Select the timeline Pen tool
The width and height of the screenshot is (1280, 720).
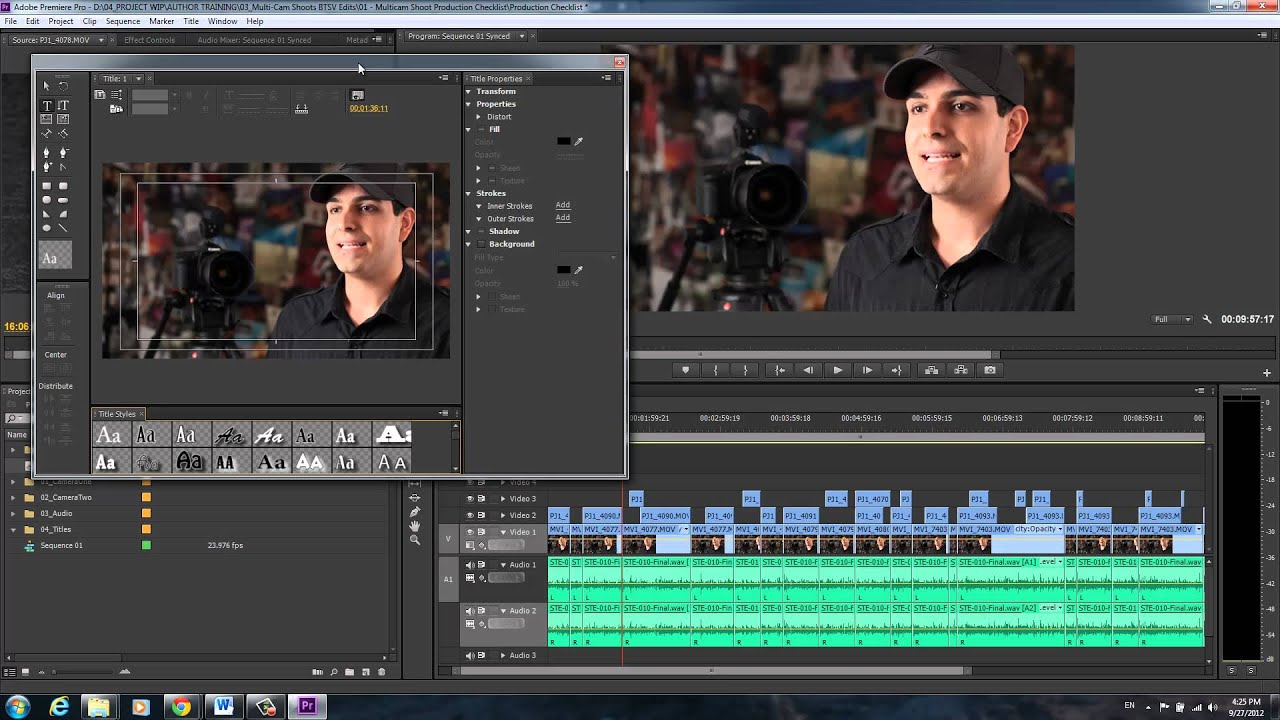pyautogui.click(x=415, y=512)
